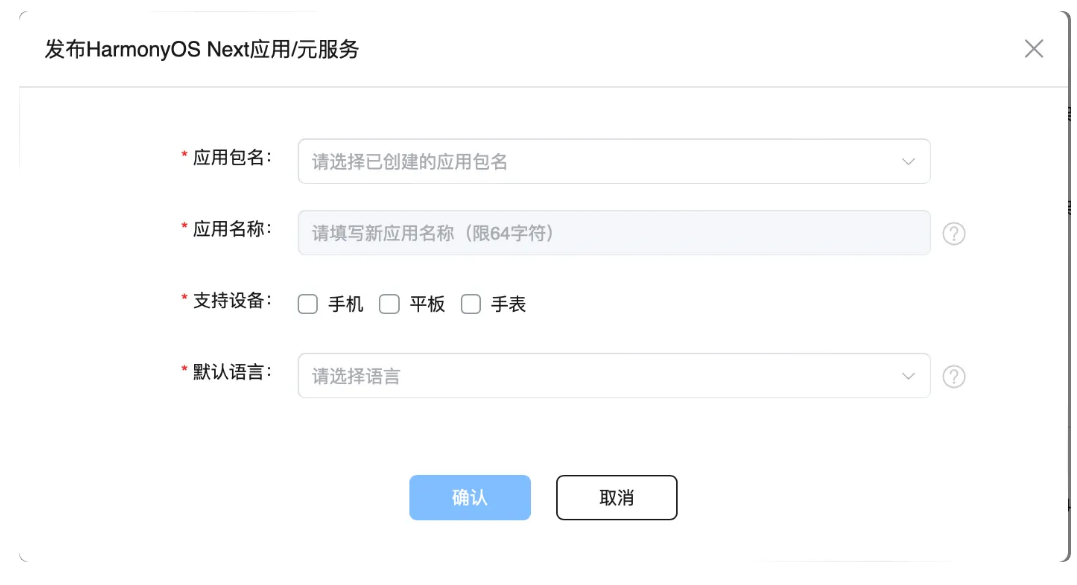Tick the 平板 device checkbox
Screen dimensions: 1077x585
pyautogui.click(x=389, y=305)
